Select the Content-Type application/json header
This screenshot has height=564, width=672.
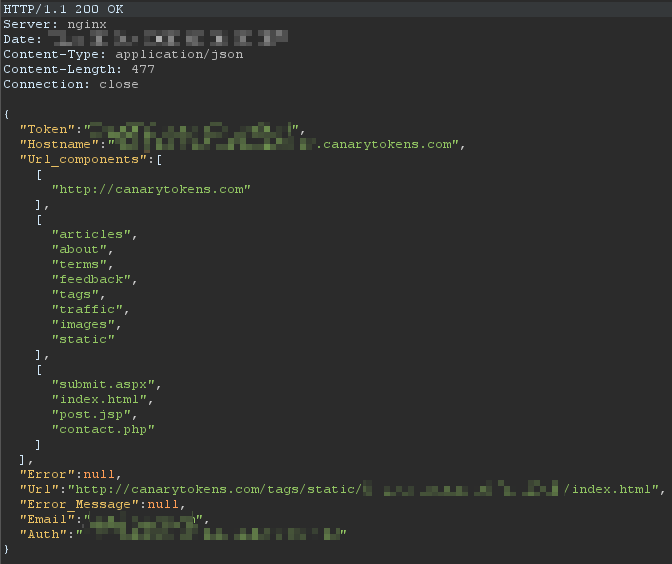pos(123,54)
